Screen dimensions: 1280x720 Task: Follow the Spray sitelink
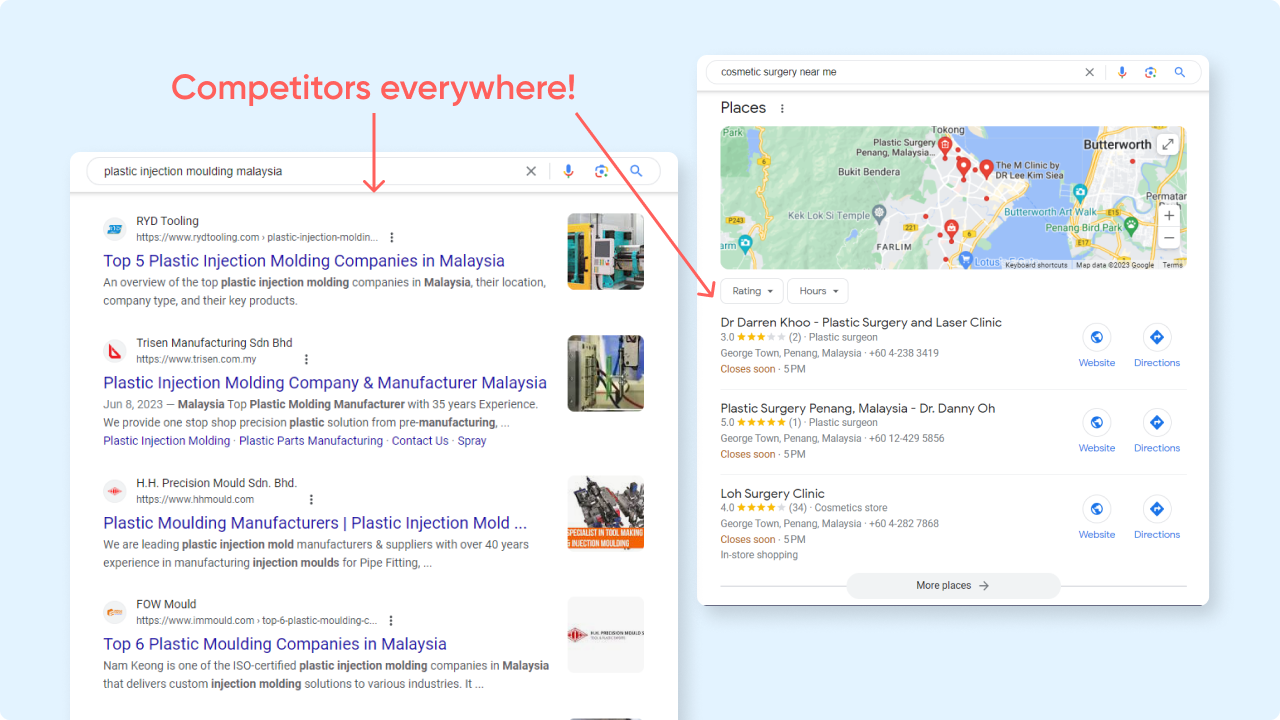pos(472,441)
